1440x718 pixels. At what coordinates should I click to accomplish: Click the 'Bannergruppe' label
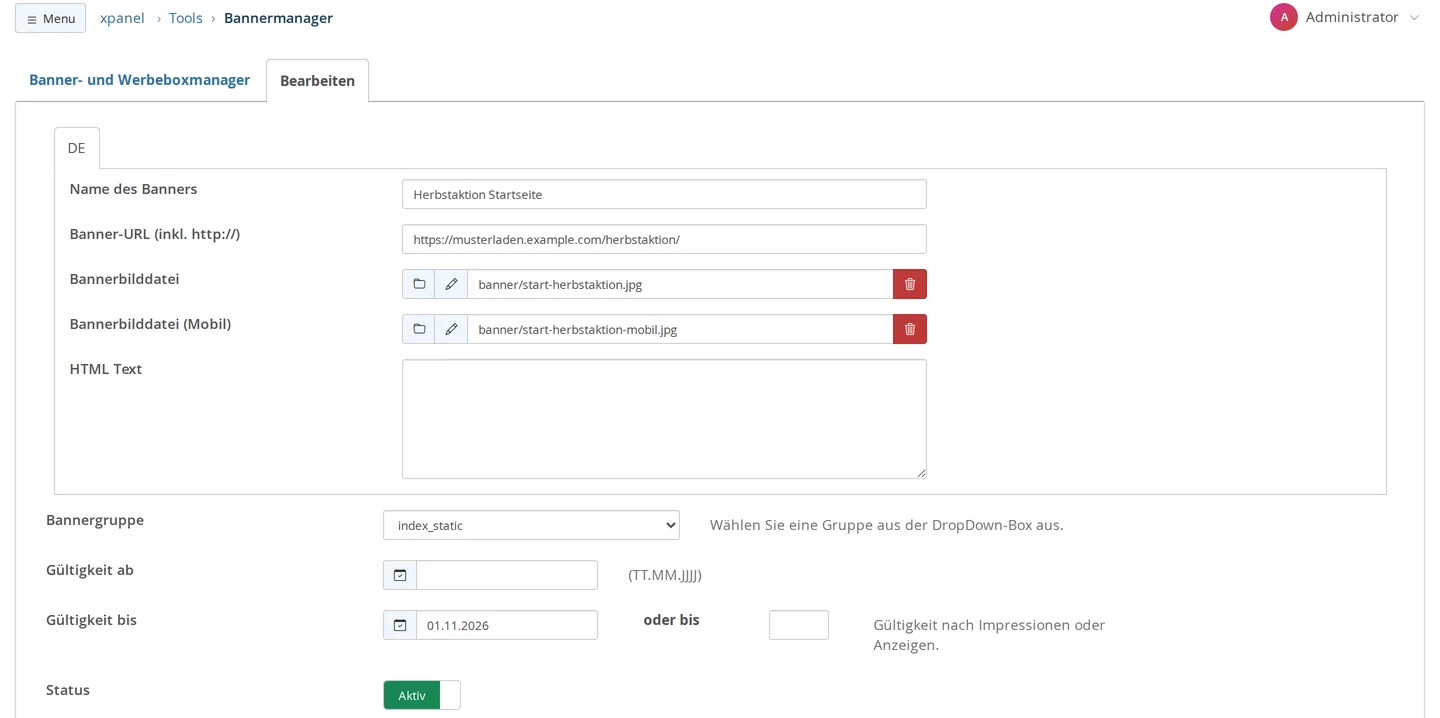[95, 520]
